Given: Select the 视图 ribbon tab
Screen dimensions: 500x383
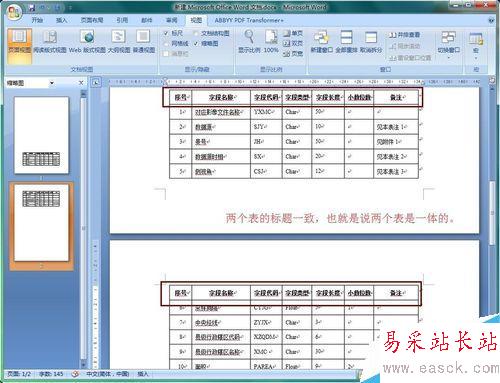Looking at the screenshot, I should point(196,20).
